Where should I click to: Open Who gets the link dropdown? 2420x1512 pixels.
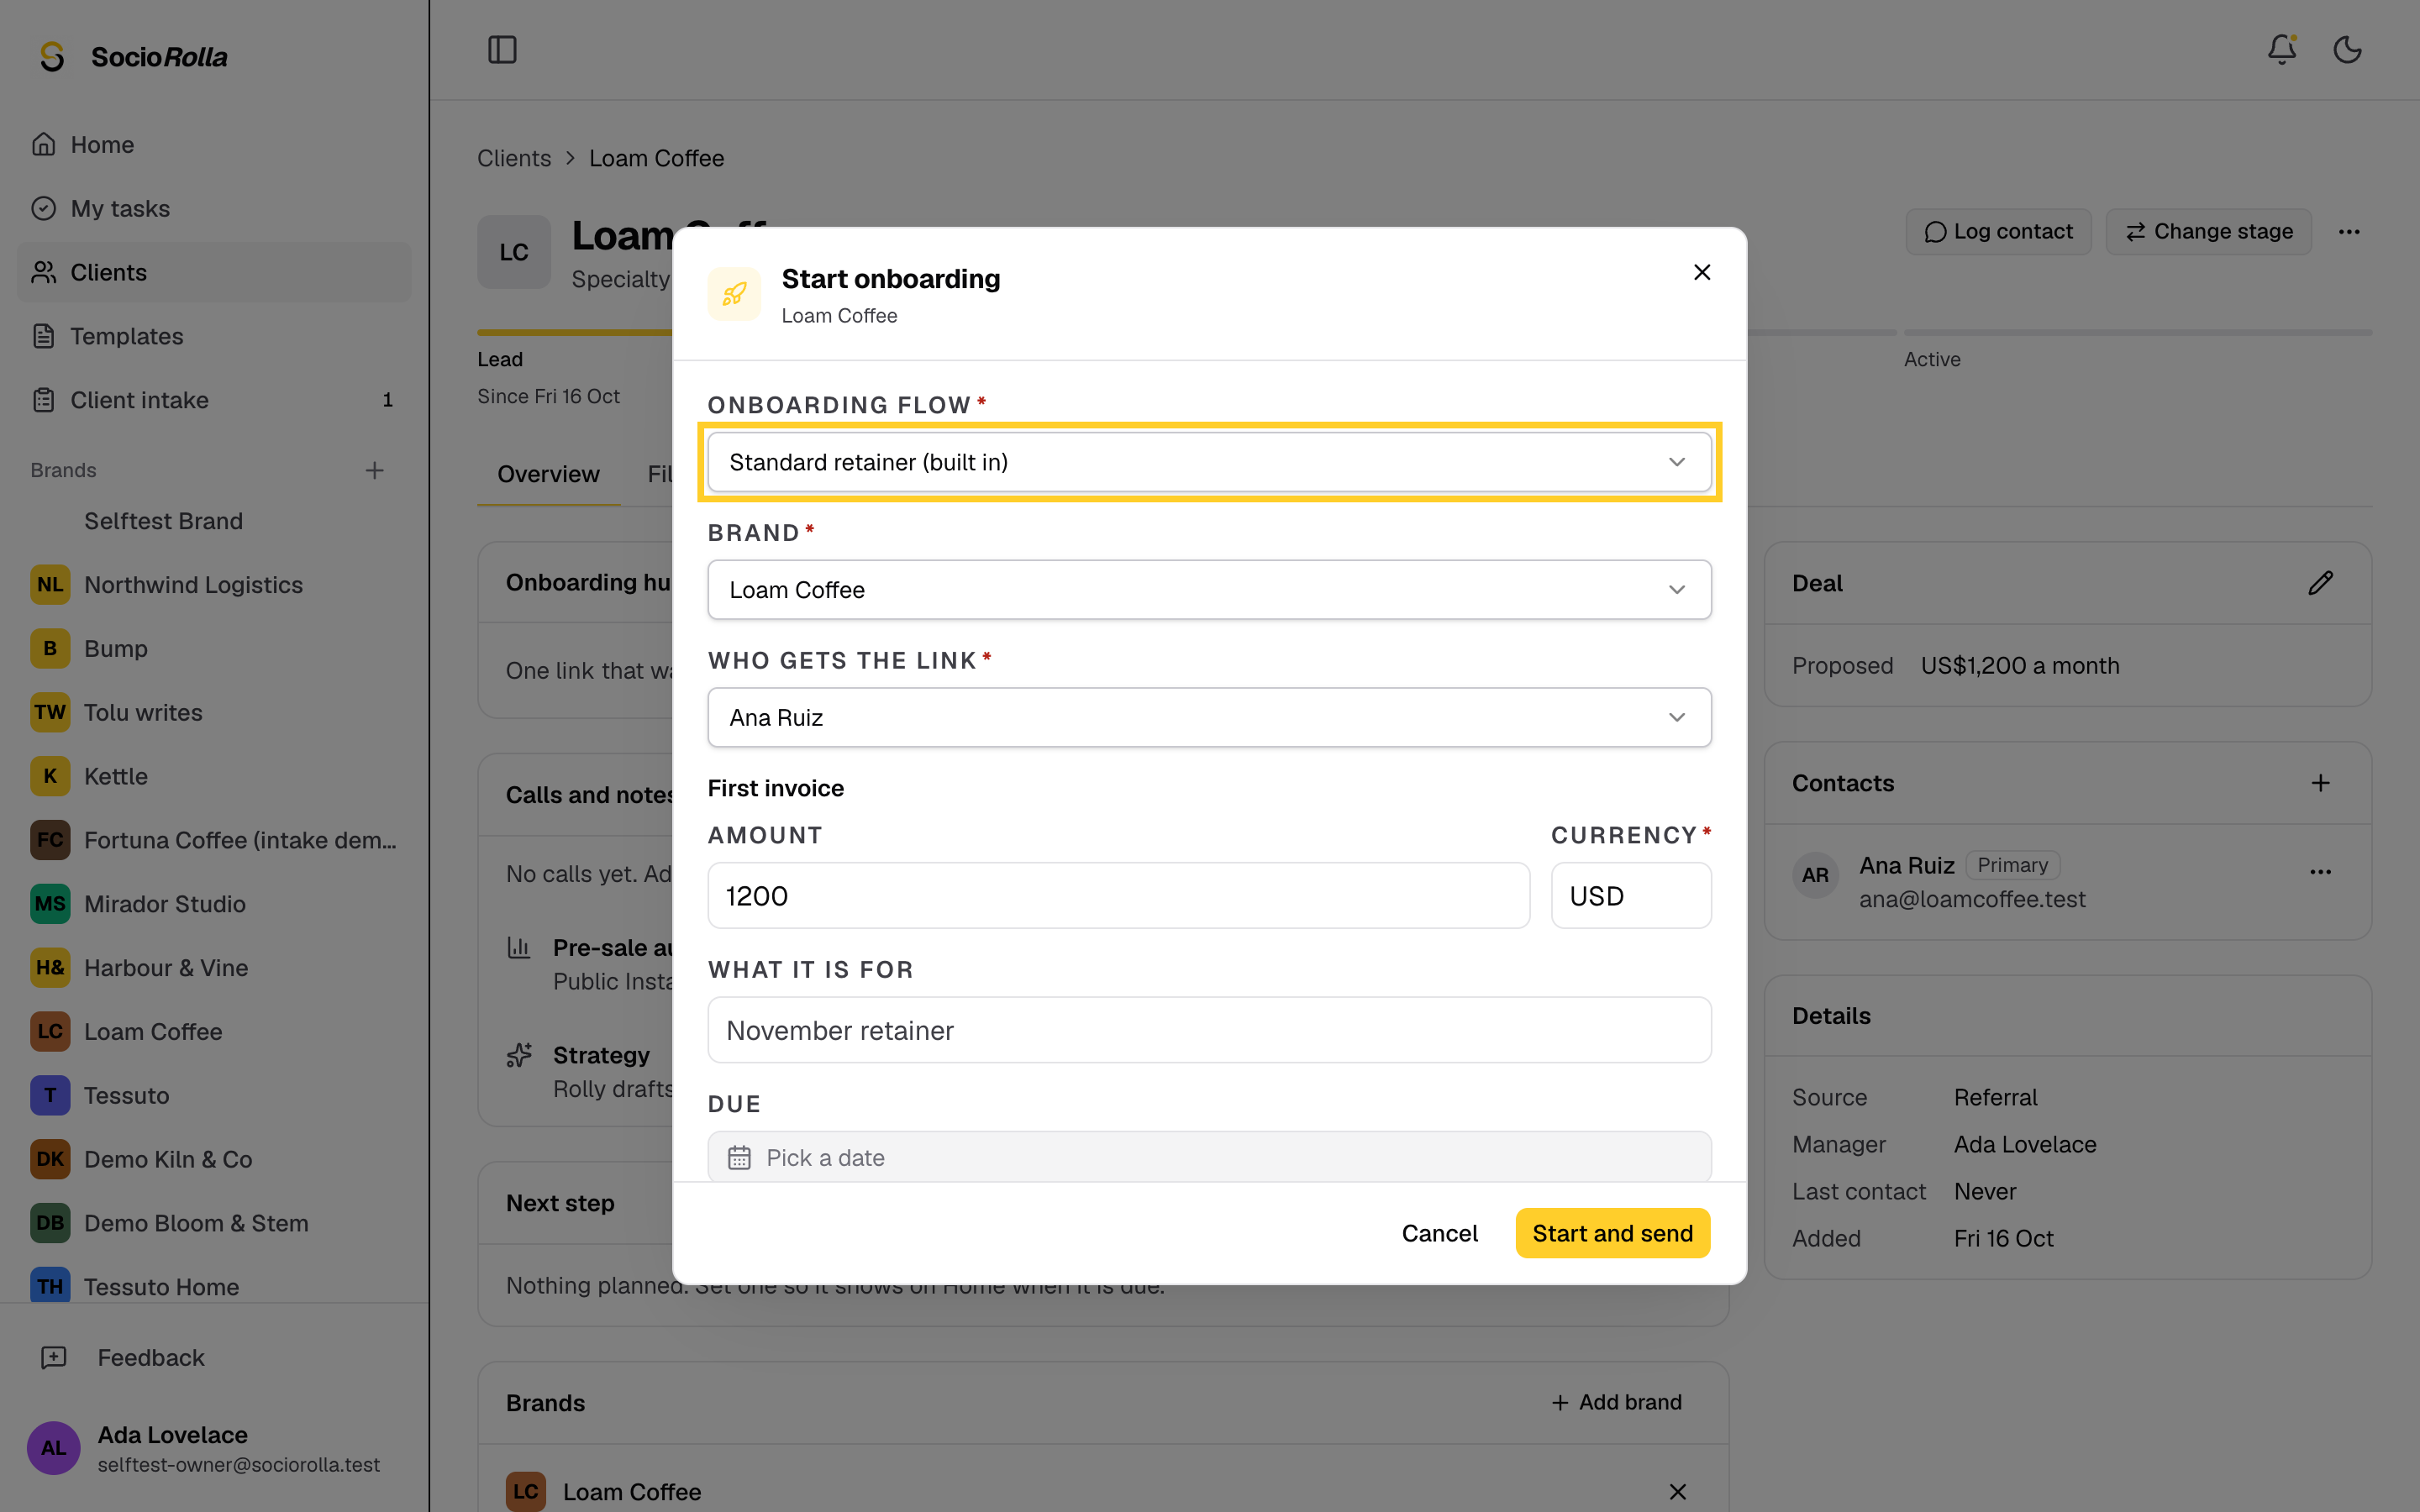[1209, 718]
